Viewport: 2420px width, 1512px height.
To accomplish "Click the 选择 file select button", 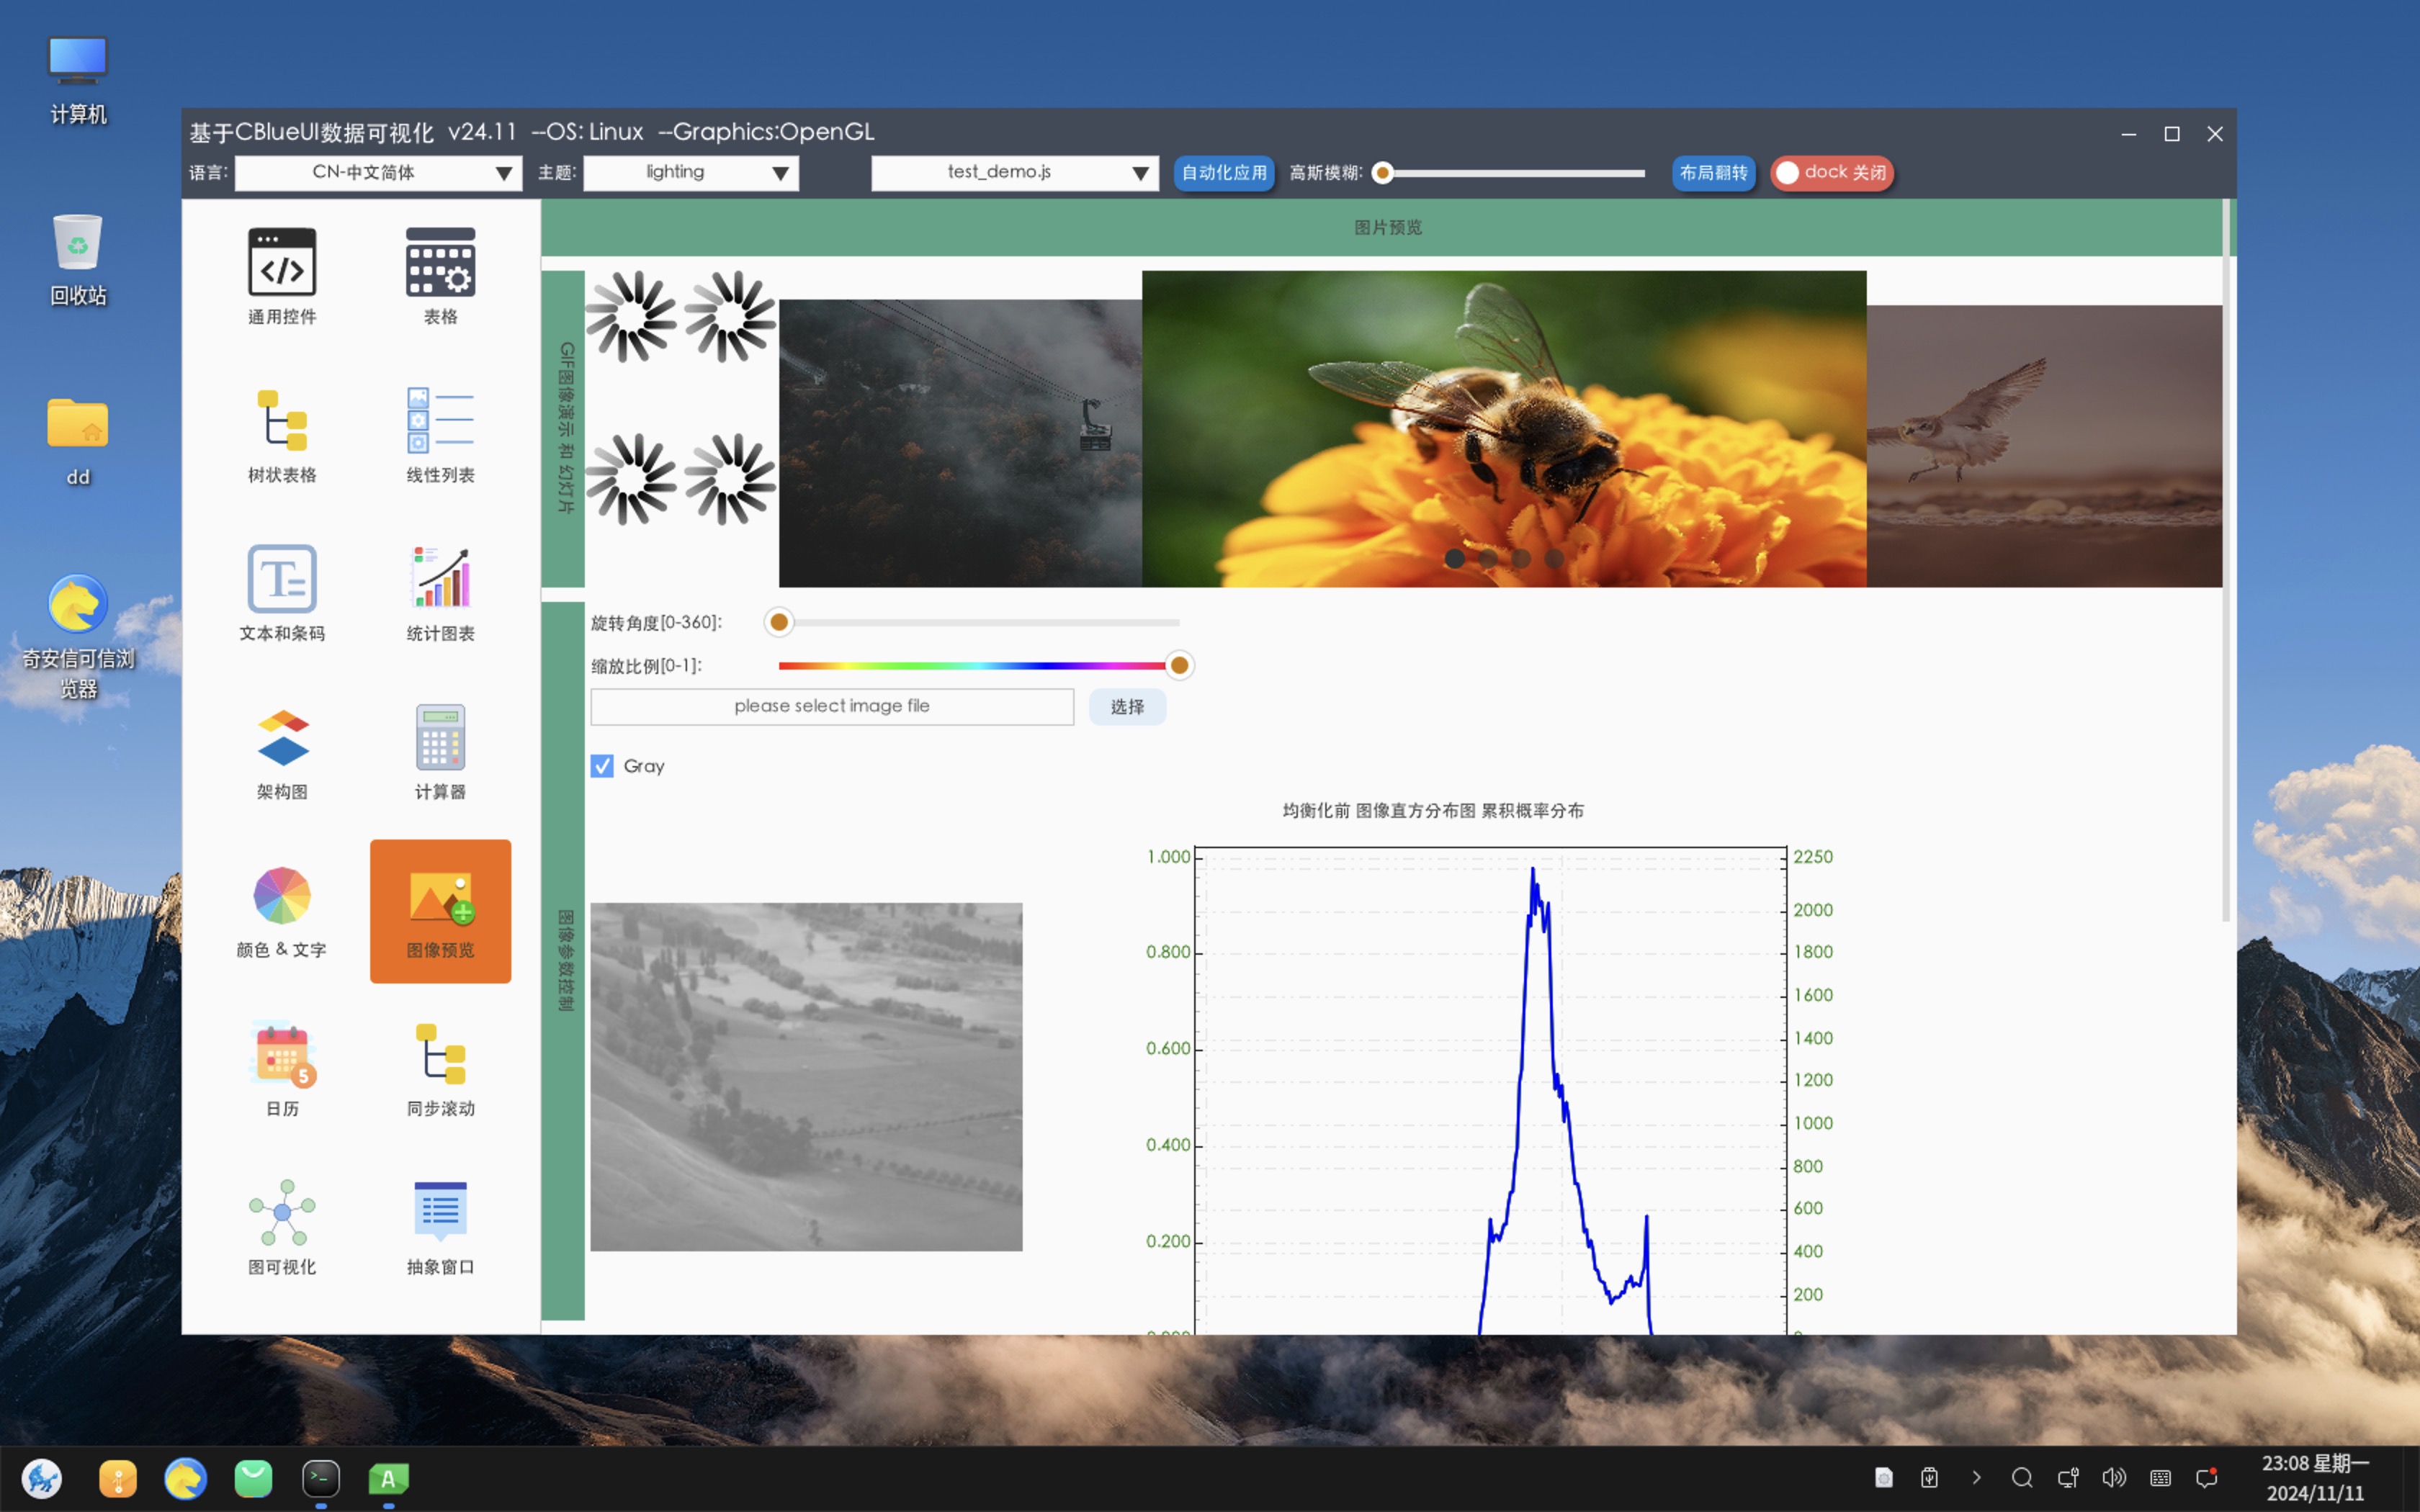I will (x=1127, y=707).
